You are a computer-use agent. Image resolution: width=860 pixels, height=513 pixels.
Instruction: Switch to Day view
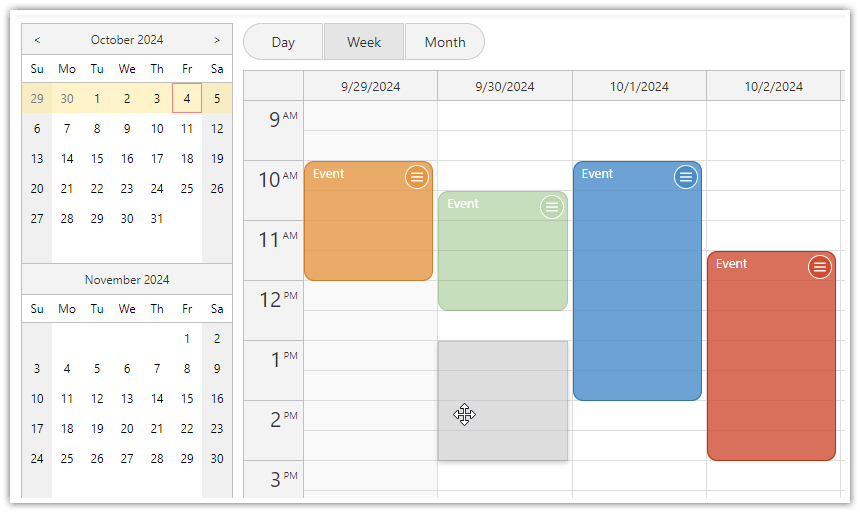click(x=283, y=42)
